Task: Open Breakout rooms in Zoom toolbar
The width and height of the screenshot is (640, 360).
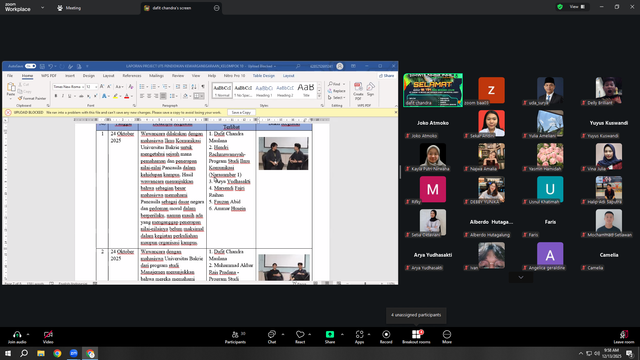Action: tap(416, 337)
